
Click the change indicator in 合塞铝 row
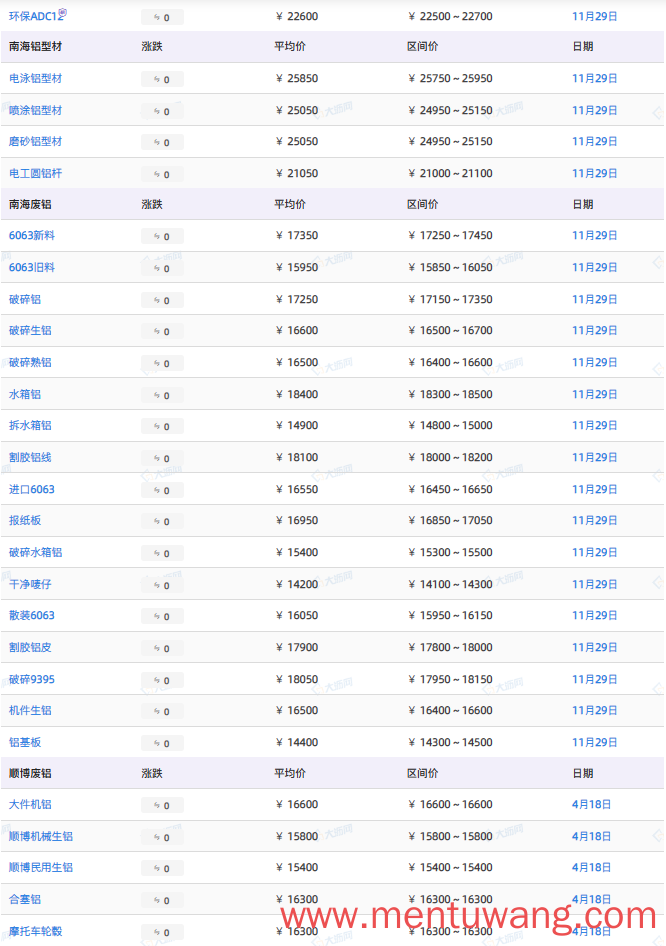[162, 901]
